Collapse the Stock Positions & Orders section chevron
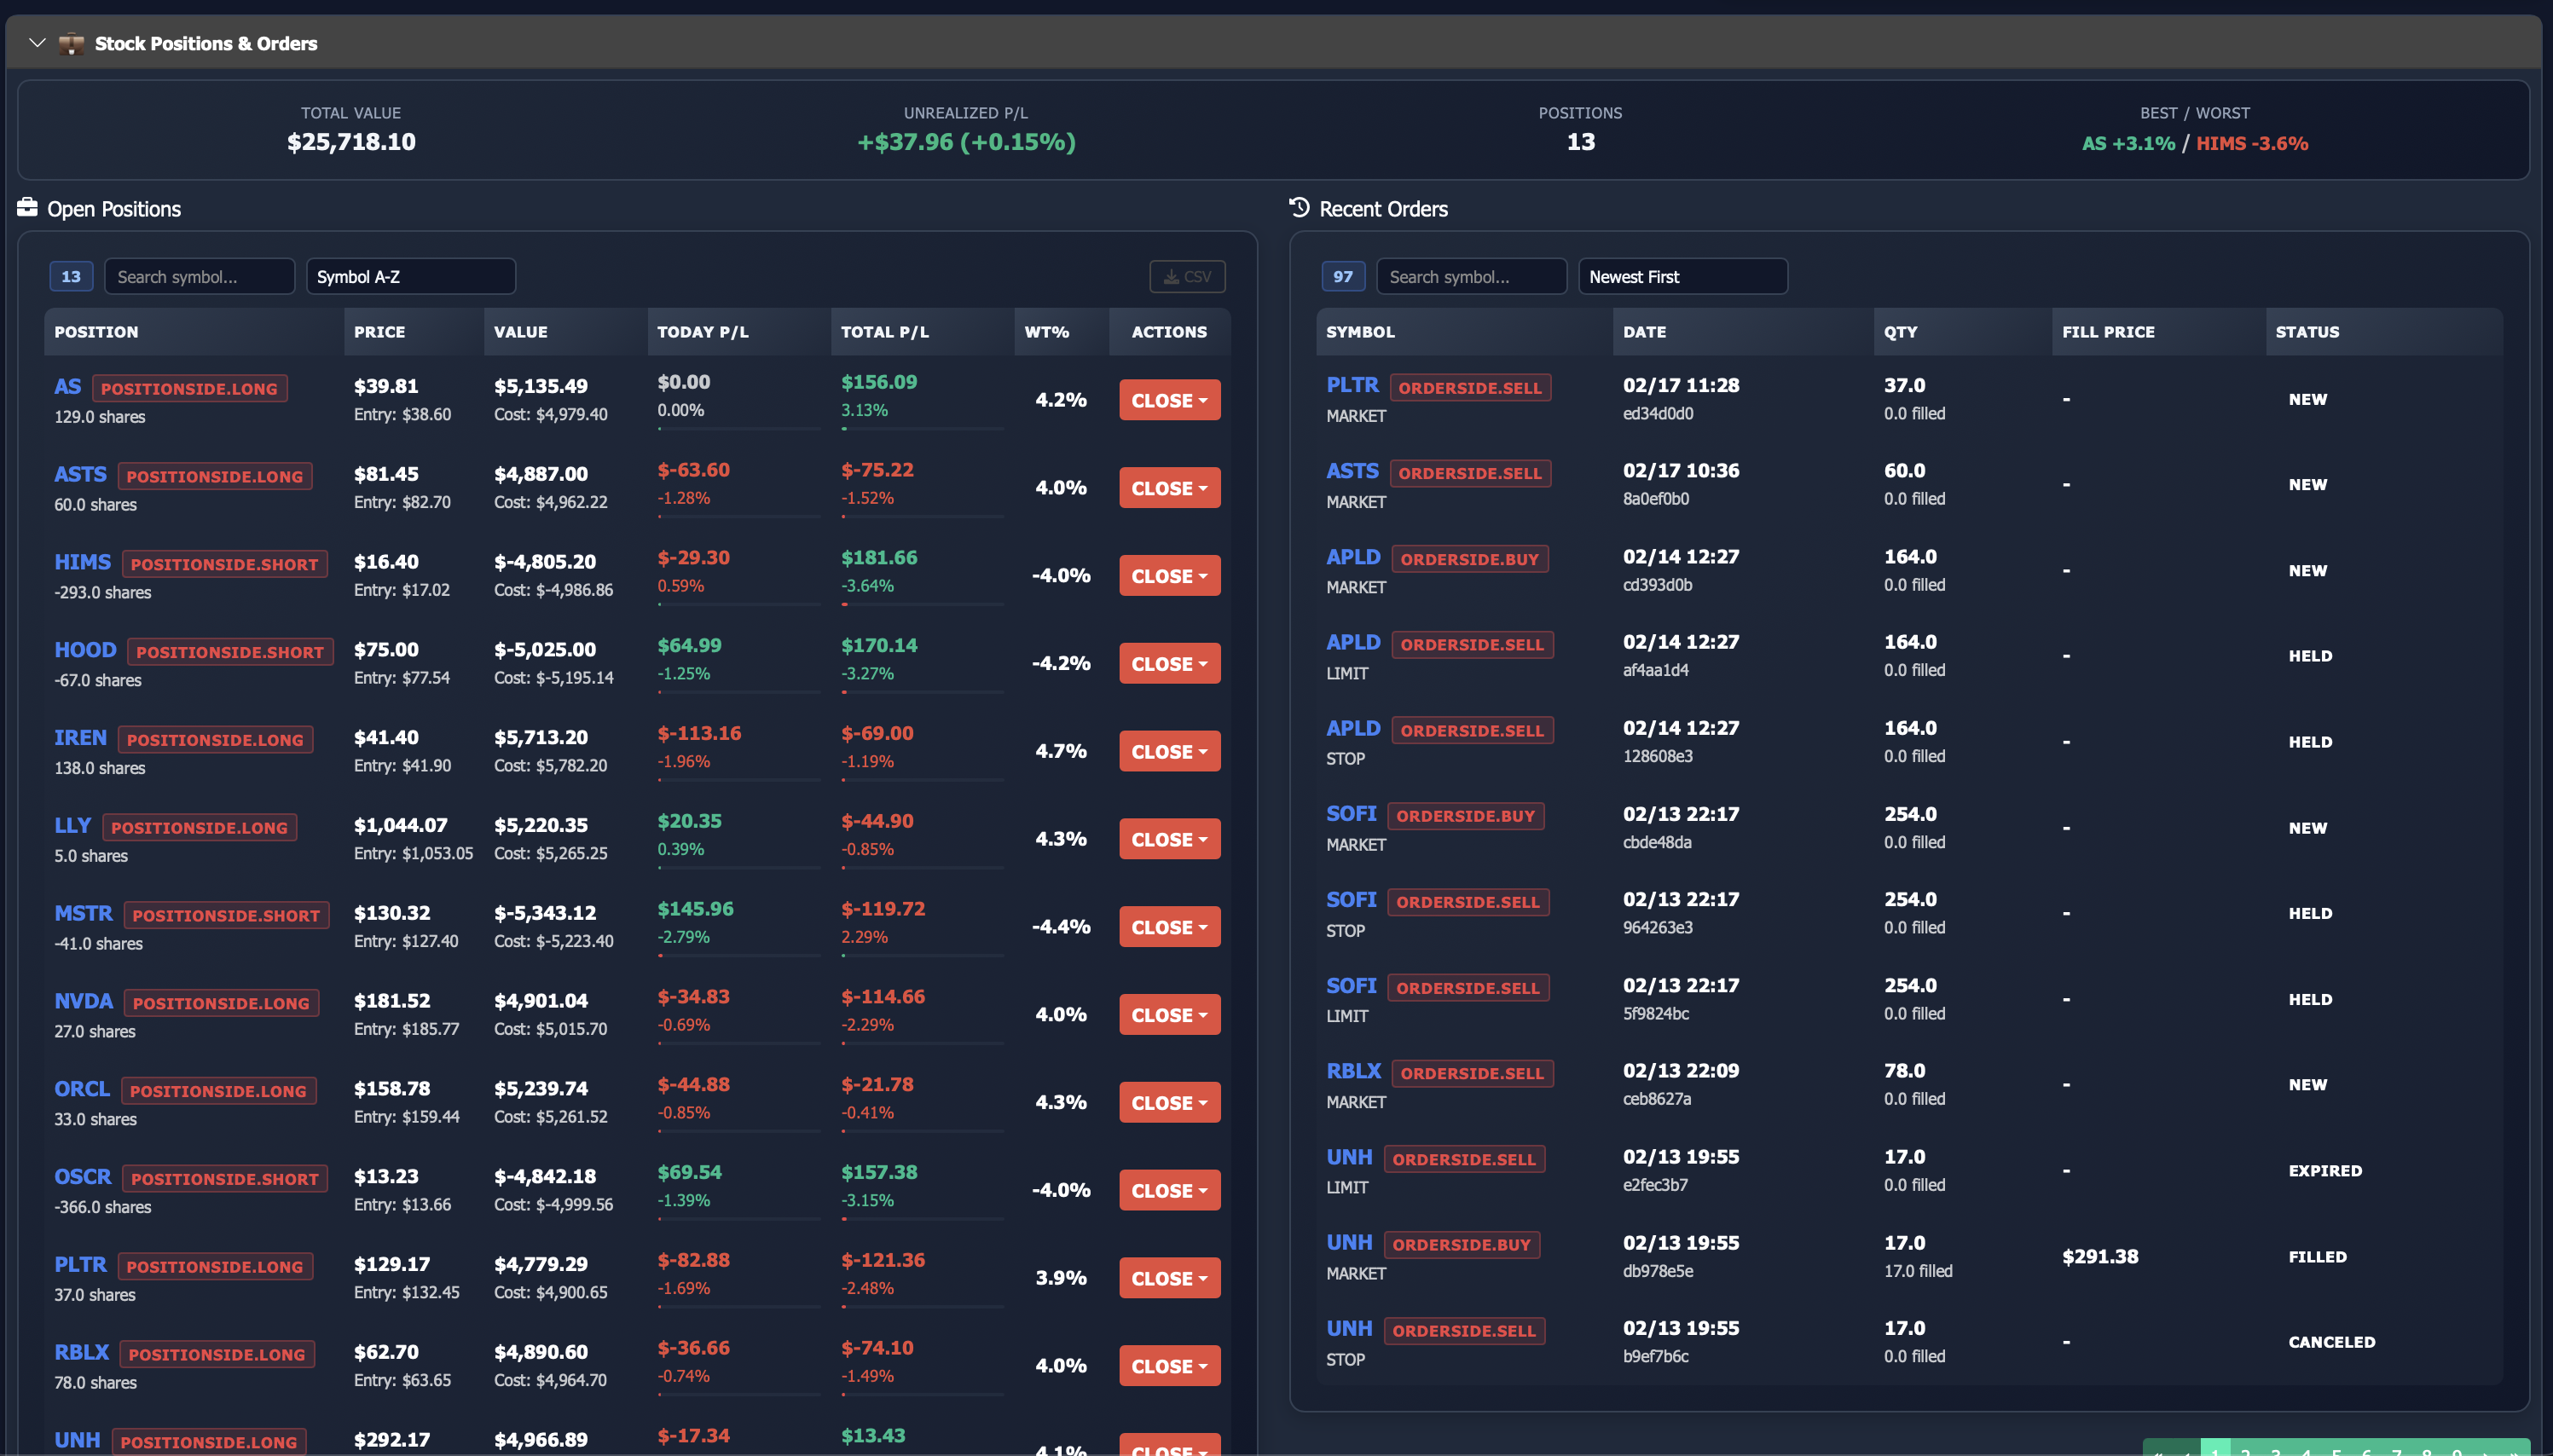Image resolution: width=2553 pixels, height=1456 pixels. (x=37, y=43)
